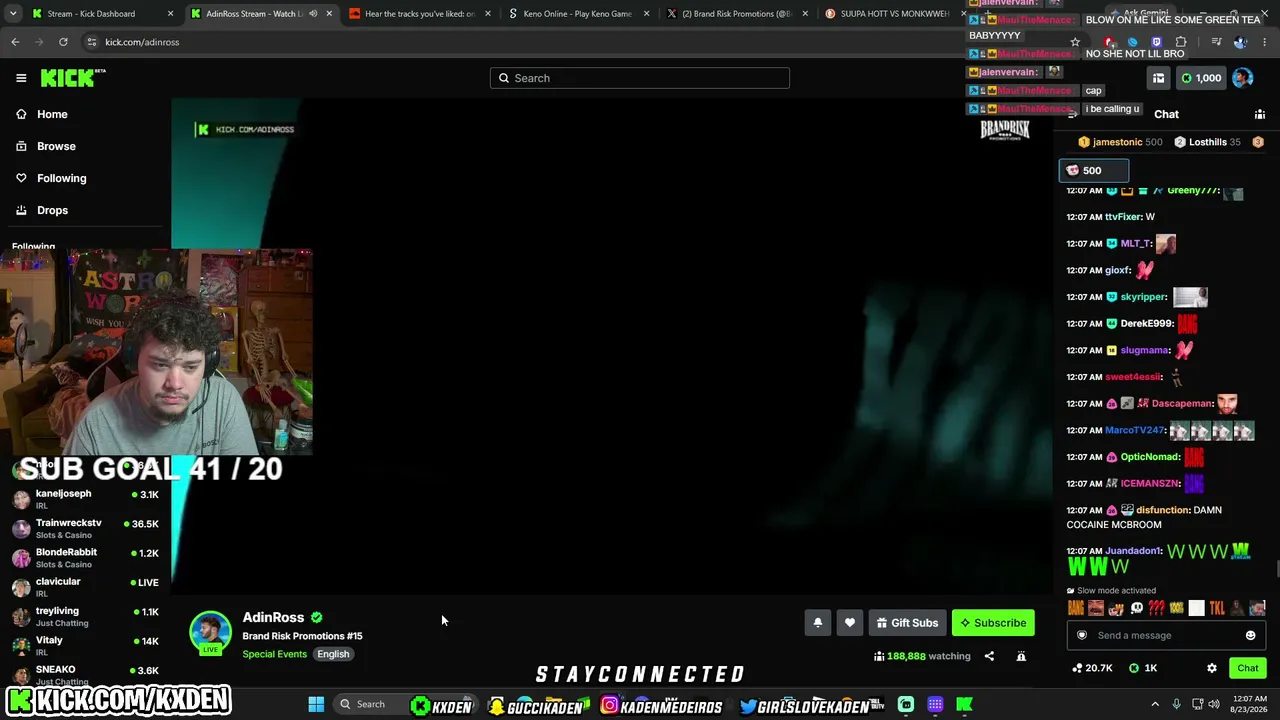Open the browser extensions puzzle icon

coord(1181,42)
